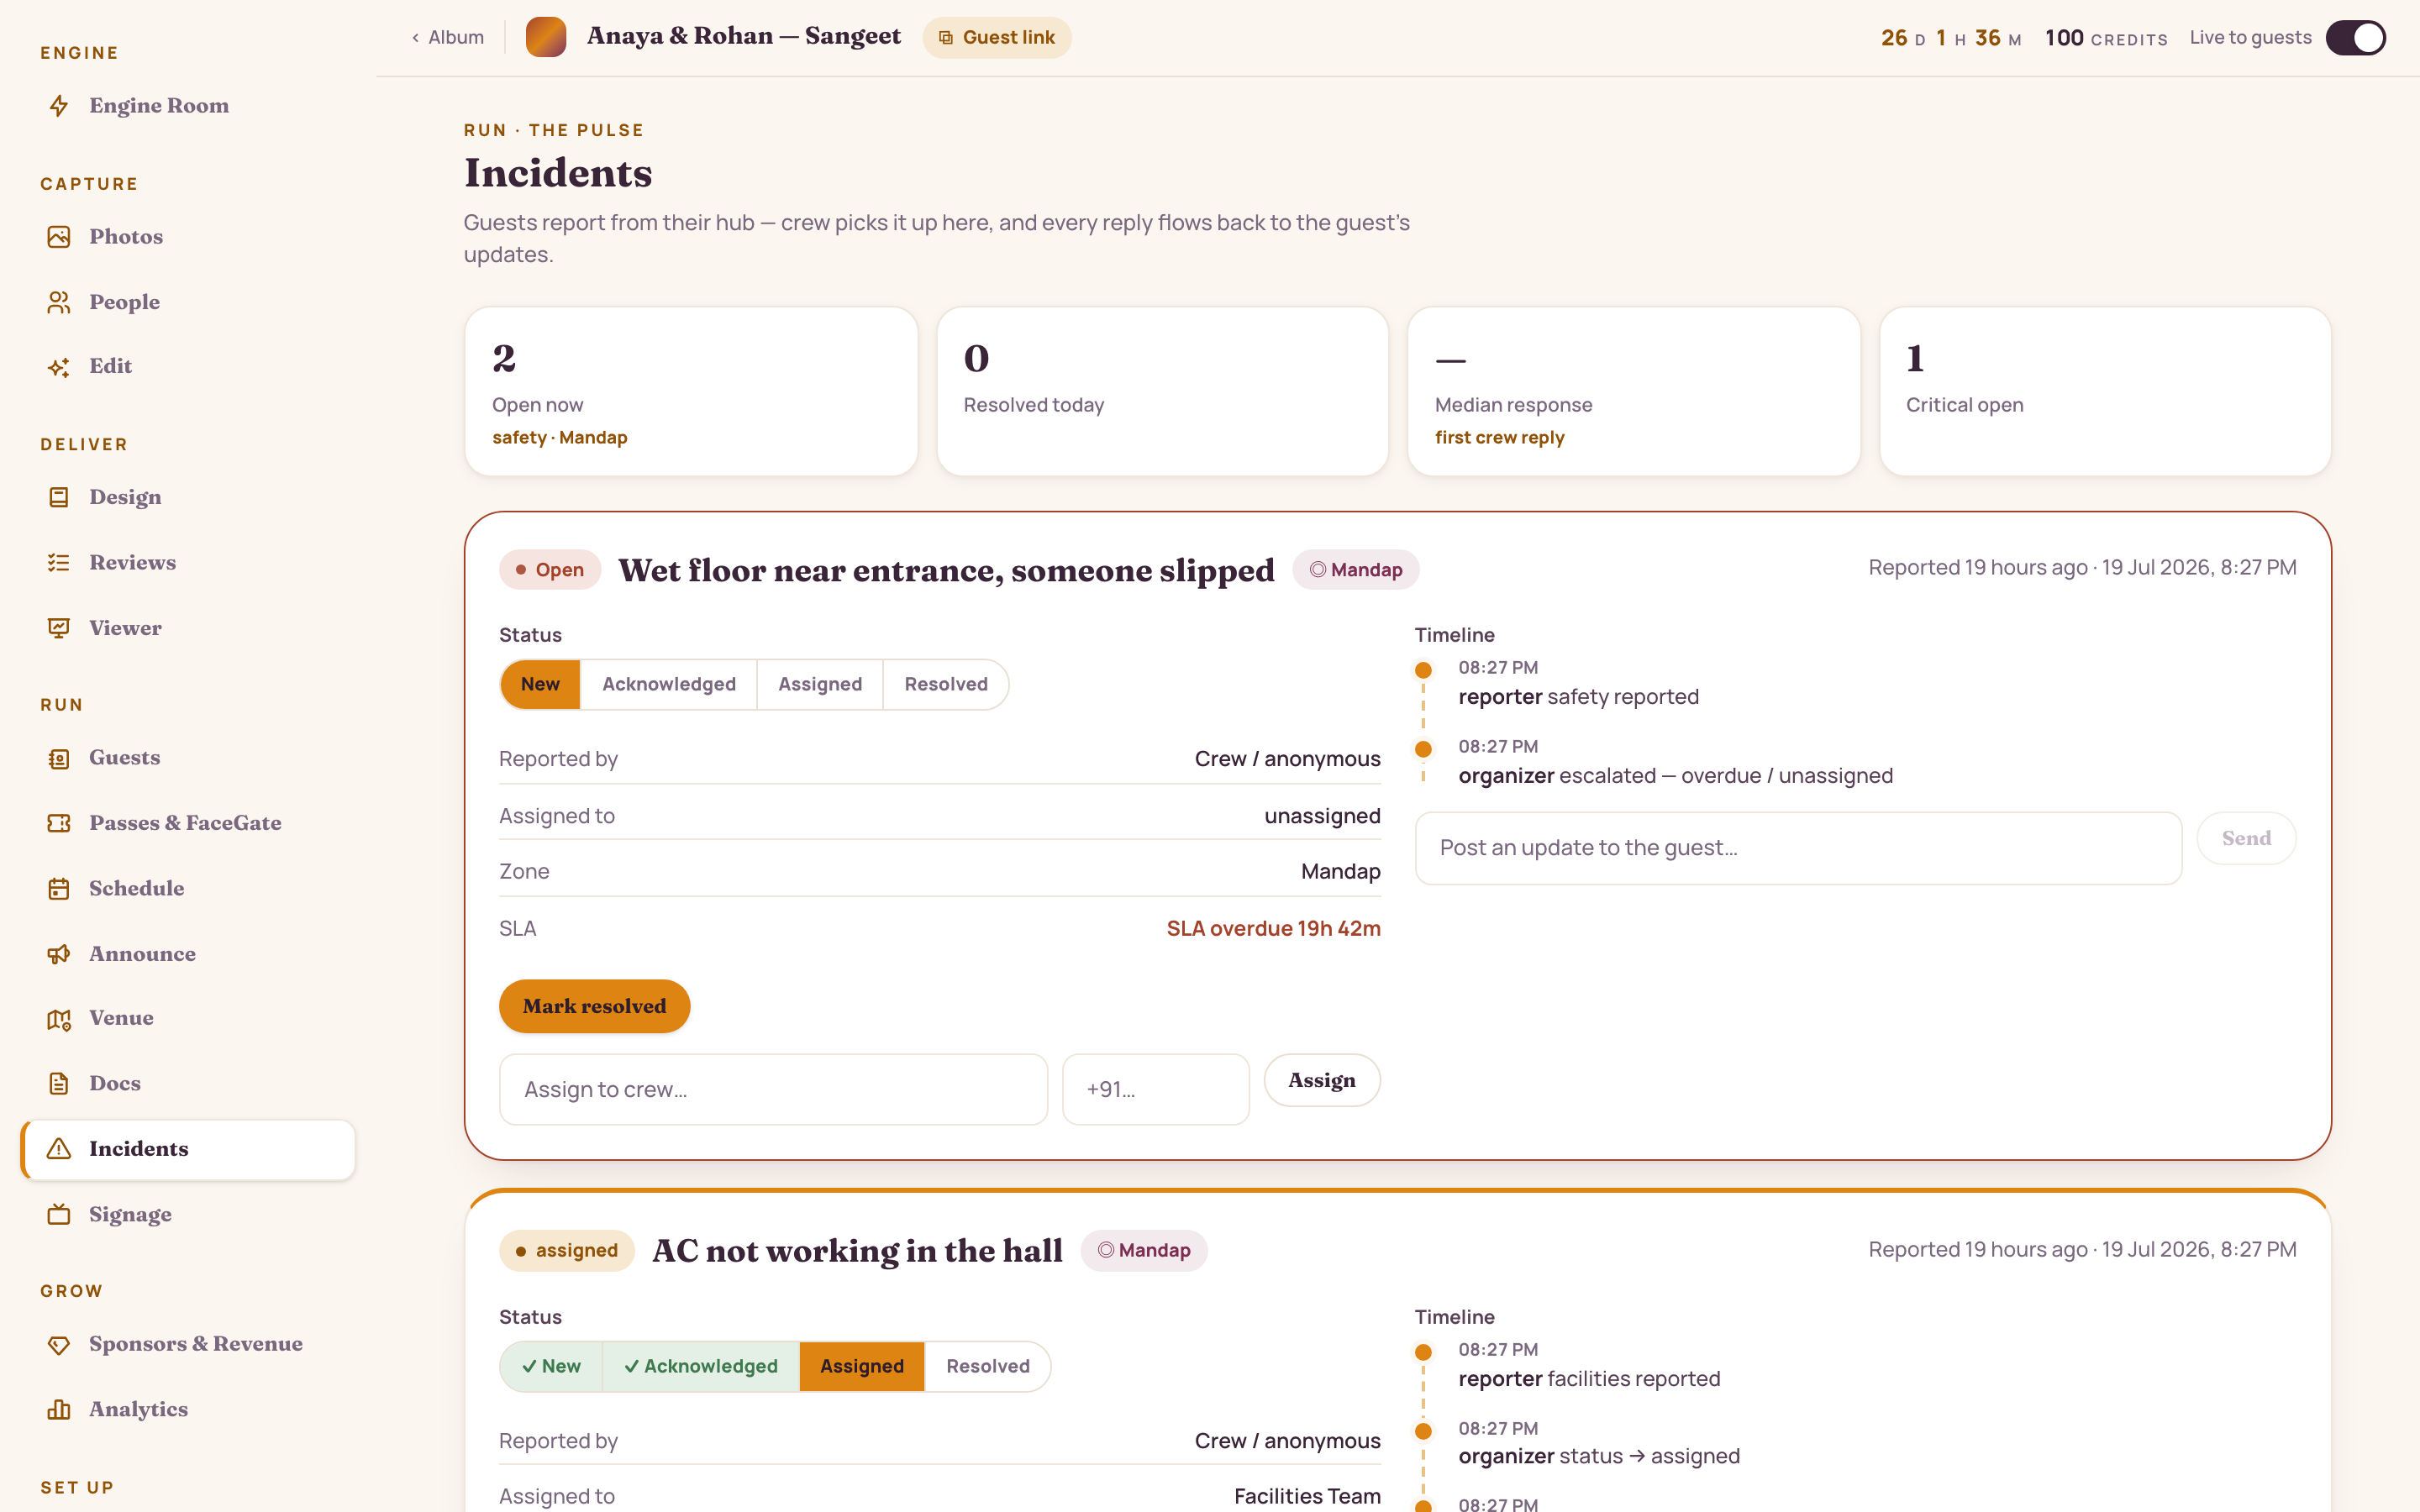Click 'Facilities Team' assigned value
Viewport: 2420px width, 1512px height.
pos(1307,1496)
